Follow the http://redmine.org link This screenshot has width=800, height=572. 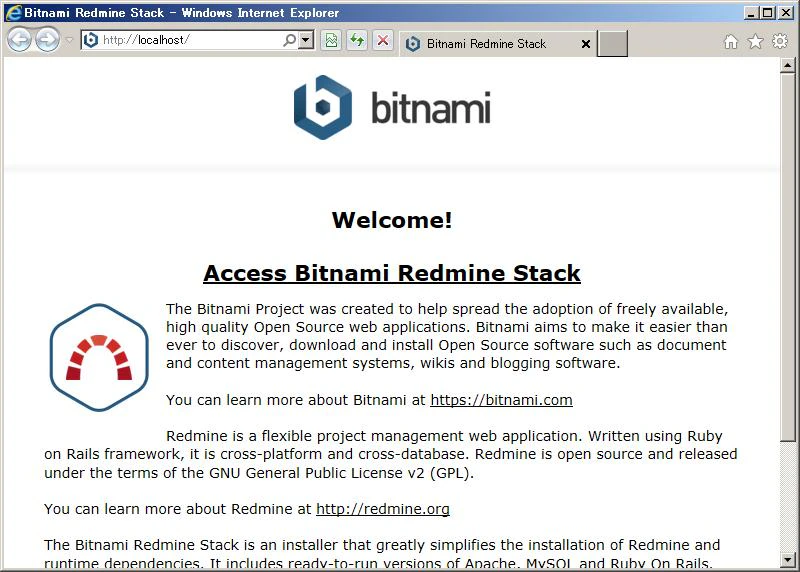383,509
